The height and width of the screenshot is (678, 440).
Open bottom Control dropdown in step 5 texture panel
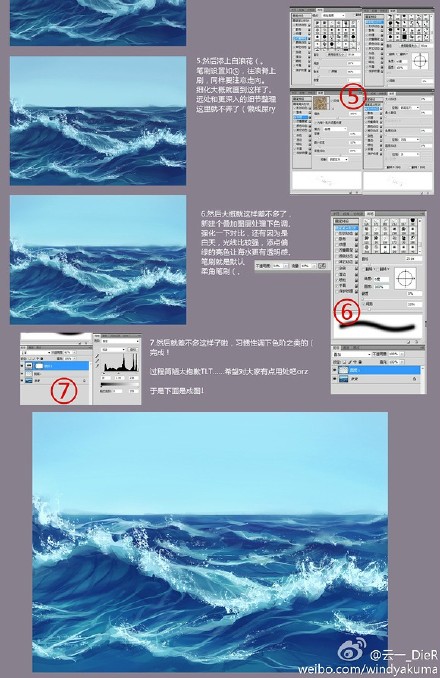click(x=338, y=160)
